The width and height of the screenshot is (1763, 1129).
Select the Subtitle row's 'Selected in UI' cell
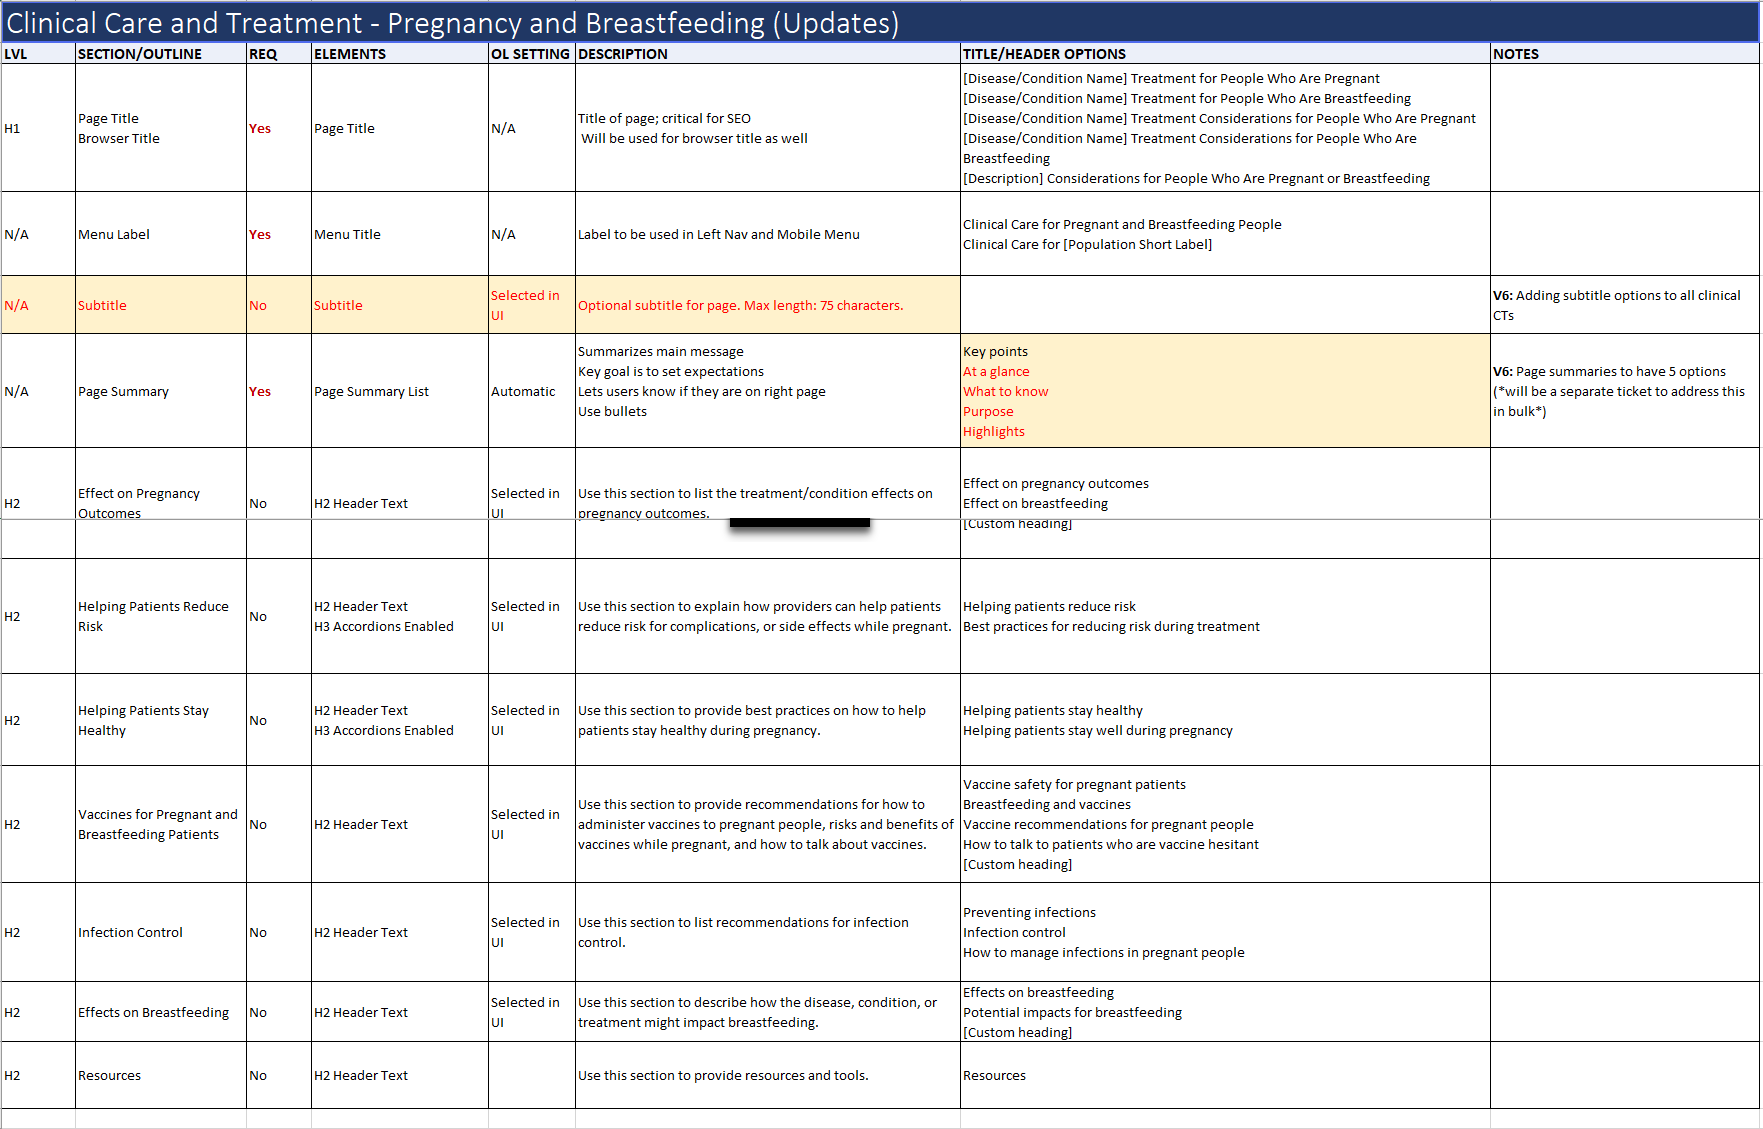point(532,305)
